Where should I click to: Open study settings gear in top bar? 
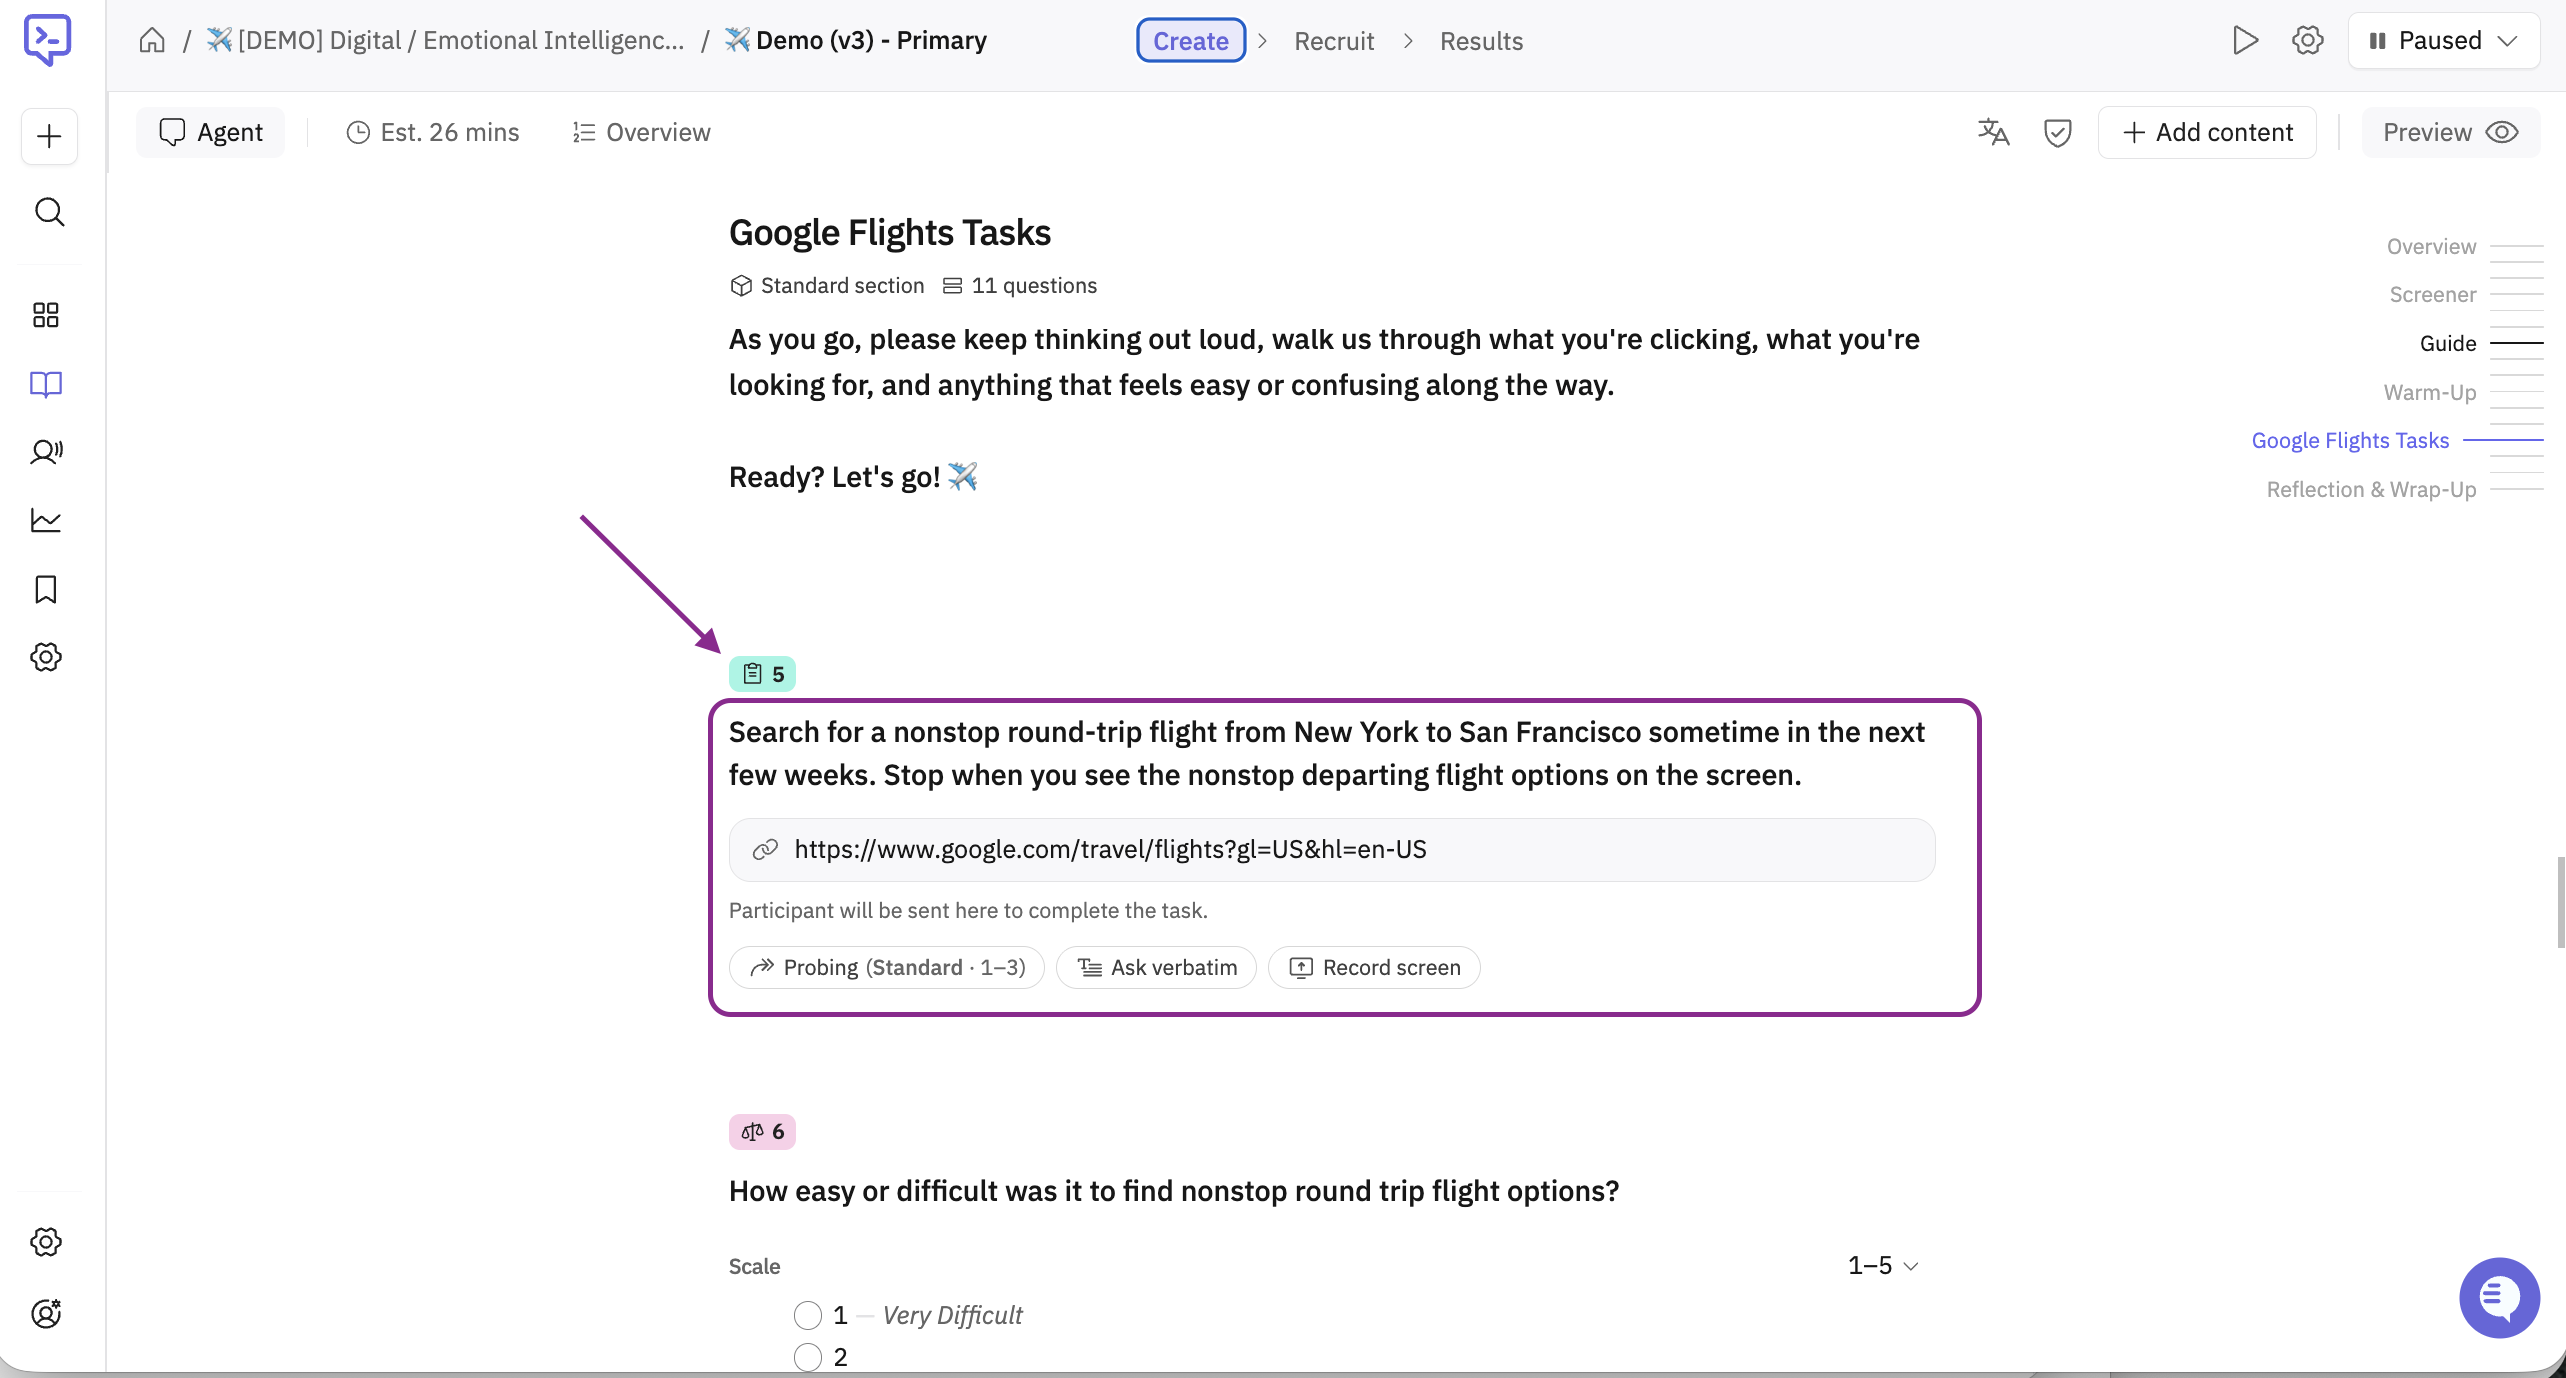tap(2308, 40)
